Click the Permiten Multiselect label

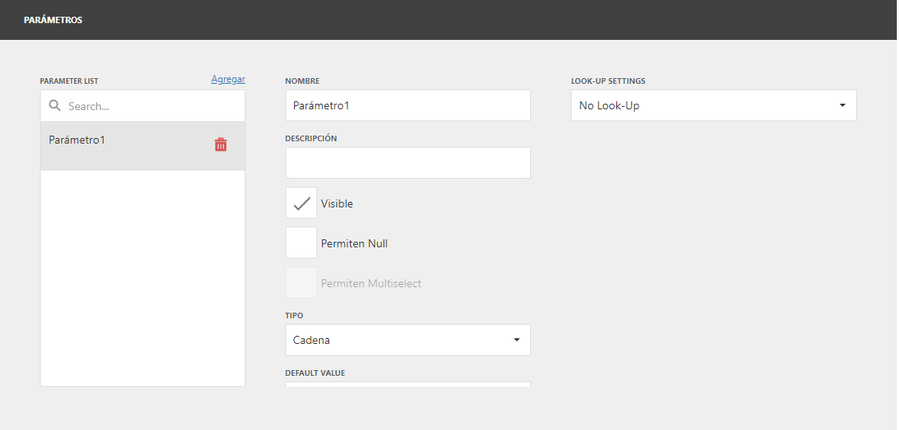pos(371,284)
